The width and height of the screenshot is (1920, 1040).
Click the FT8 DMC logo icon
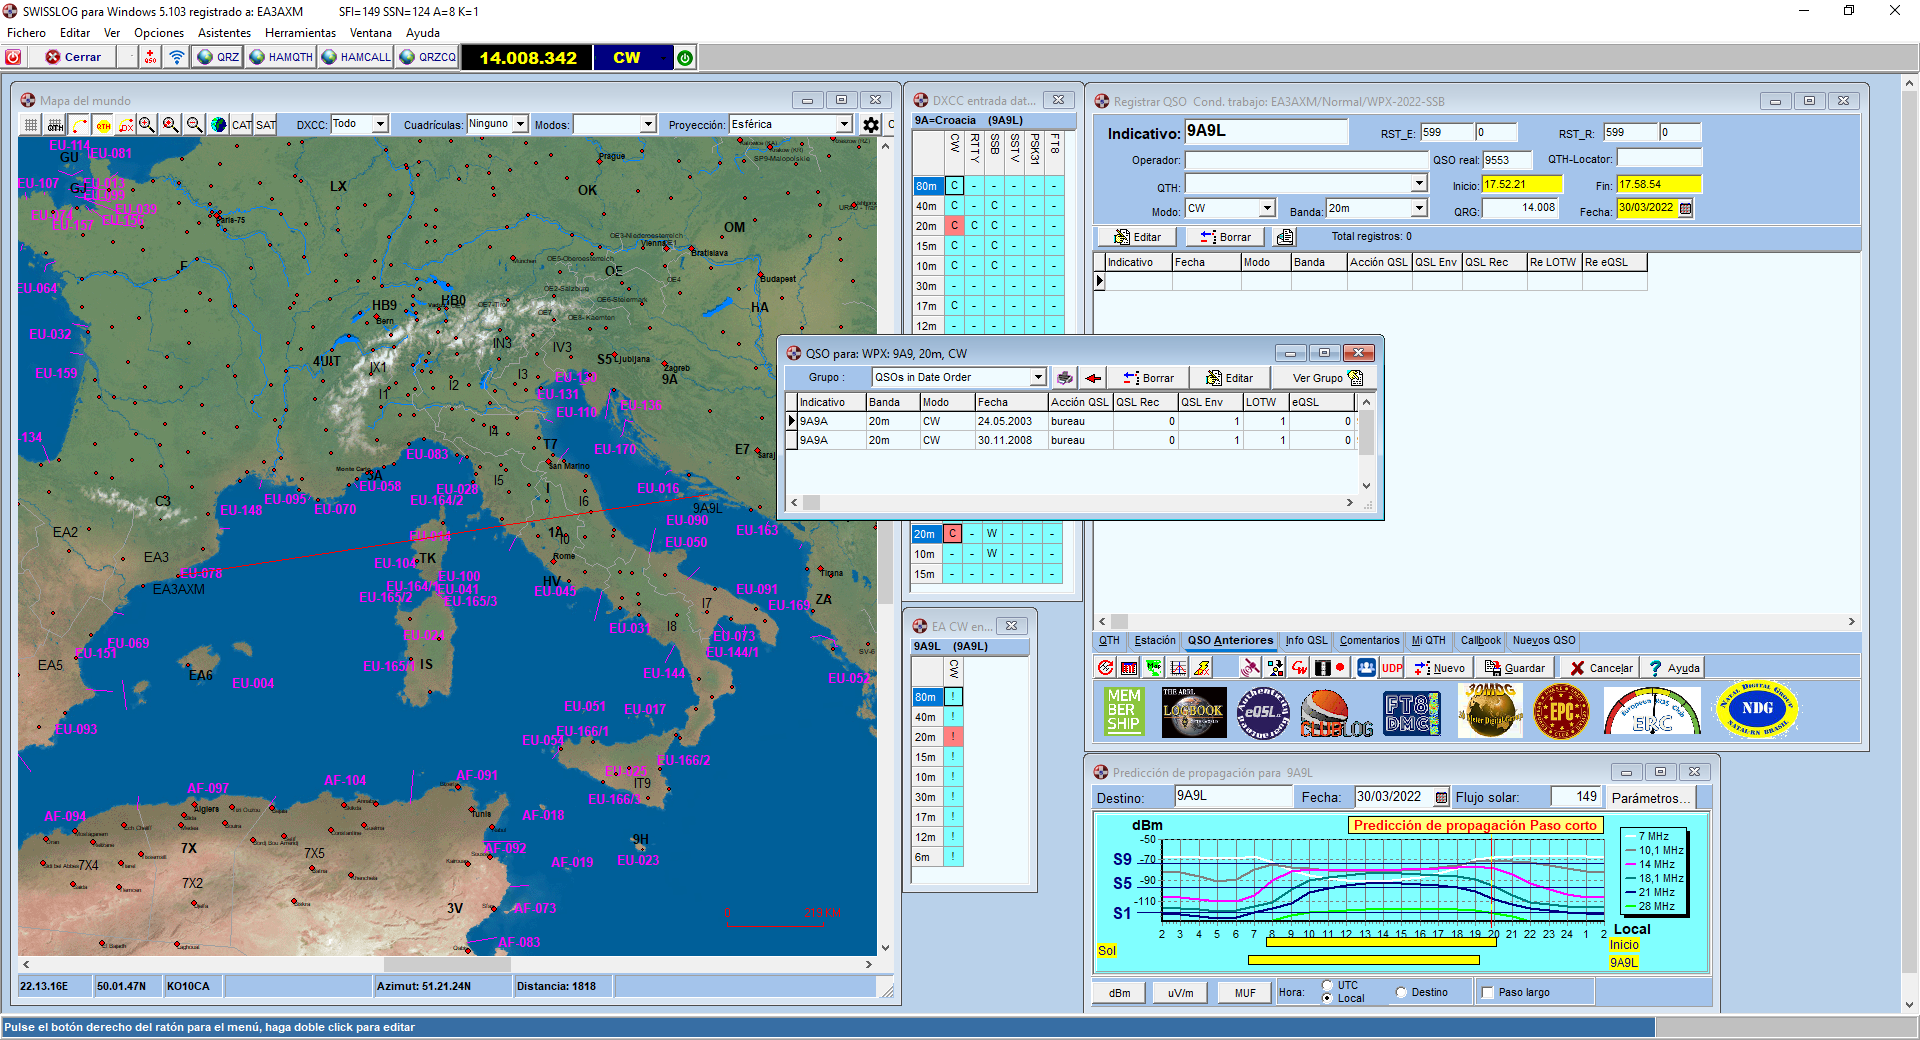click(x=1411, y=712)
